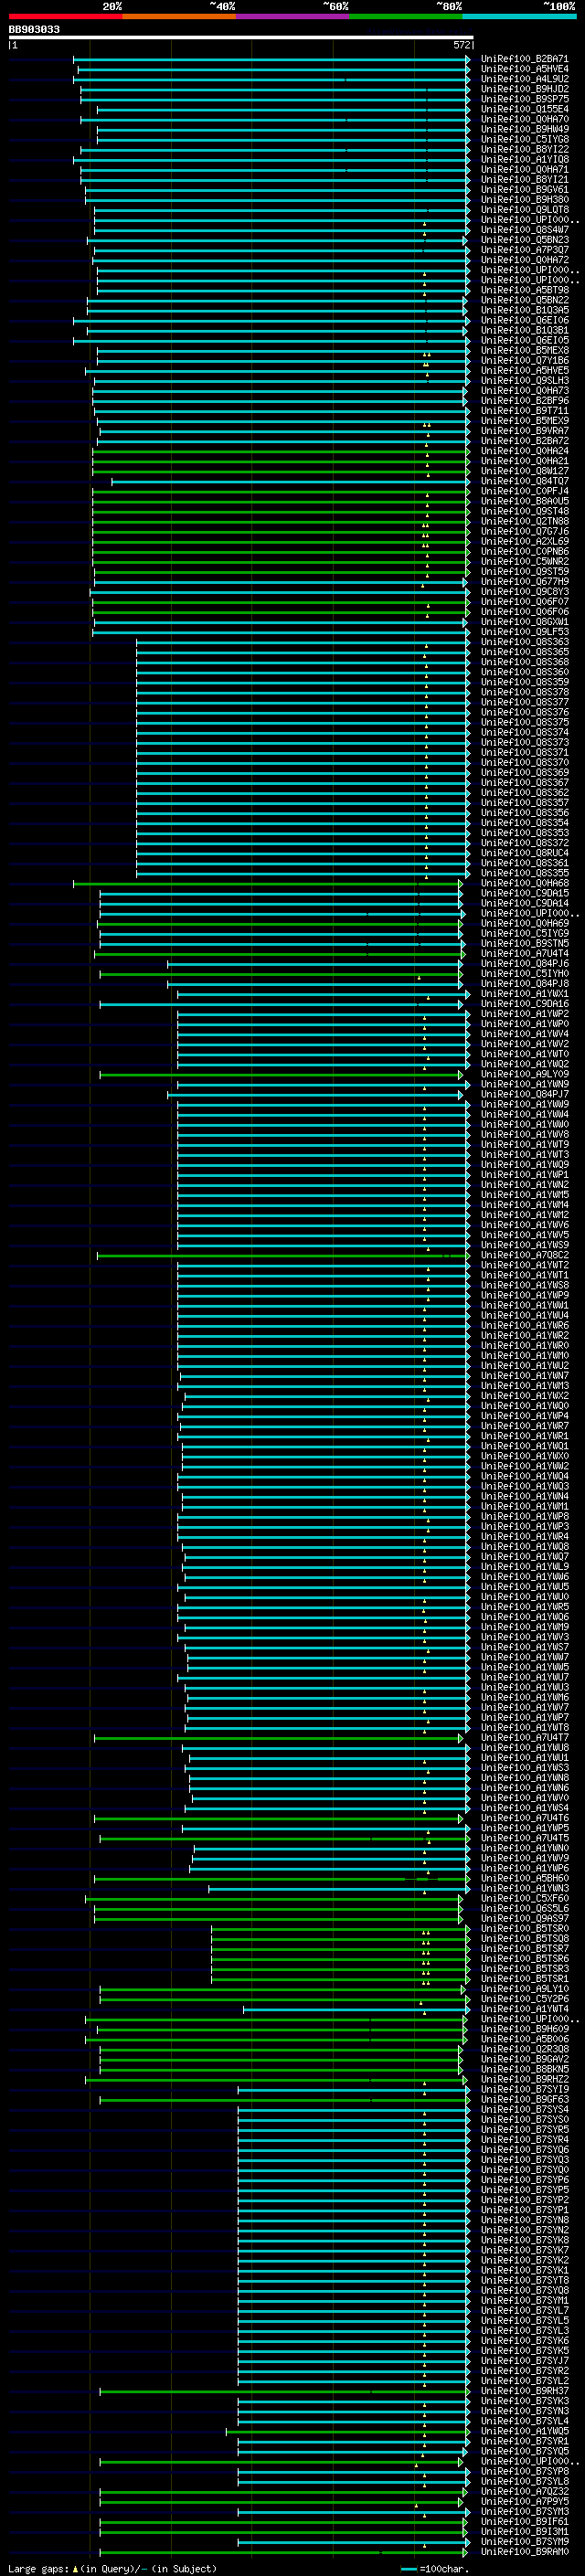Select the UniRef100_B9STN5 label

point(525,943)
